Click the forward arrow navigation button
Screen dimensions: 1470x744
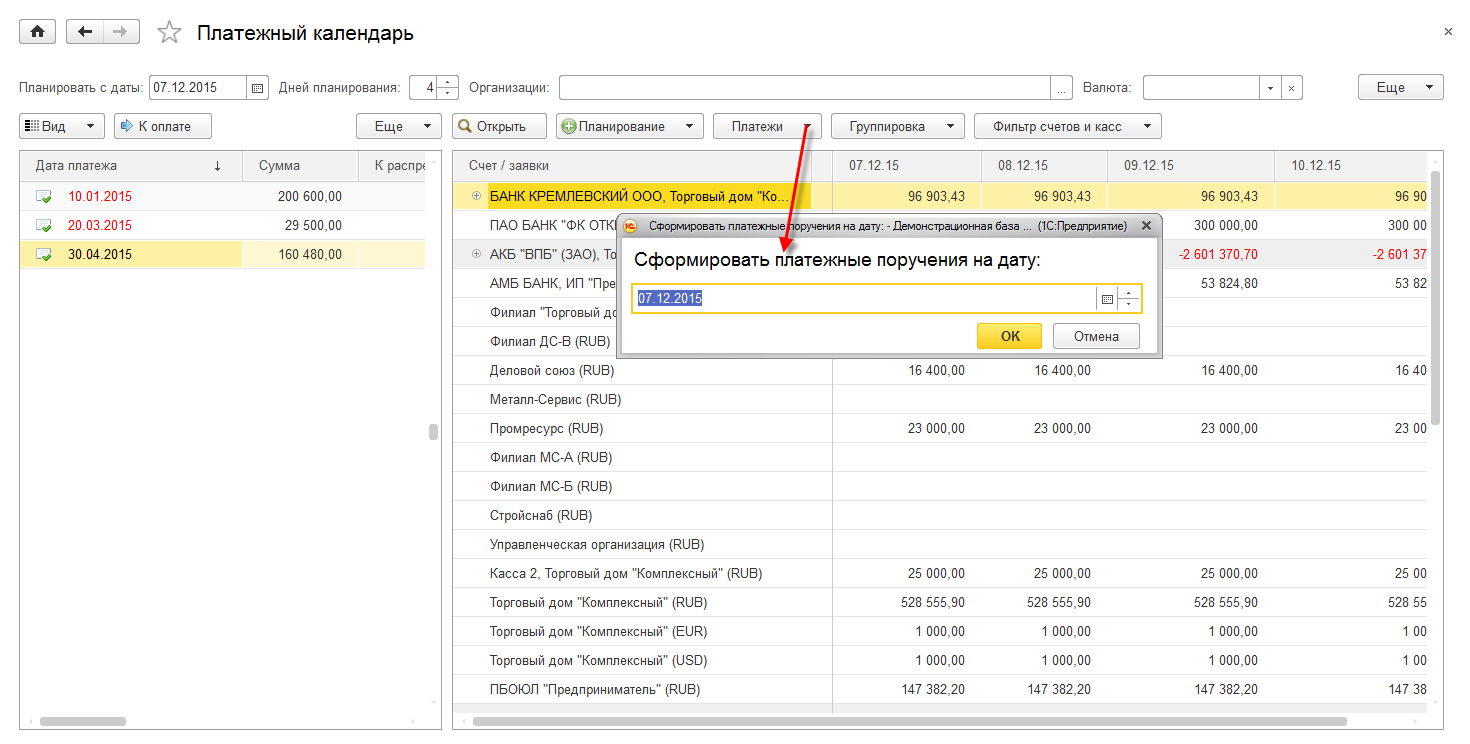click(120, 32)
